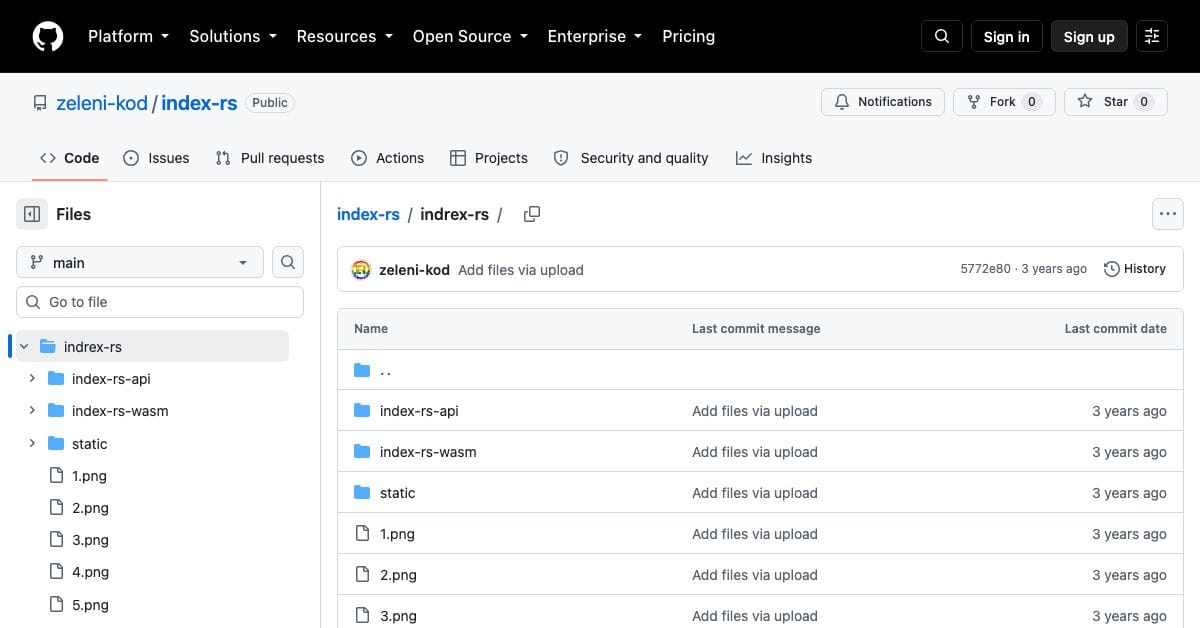Copy path using the copy icon
The height and width of the screenshot is (628, 1200).
point(532,214)
